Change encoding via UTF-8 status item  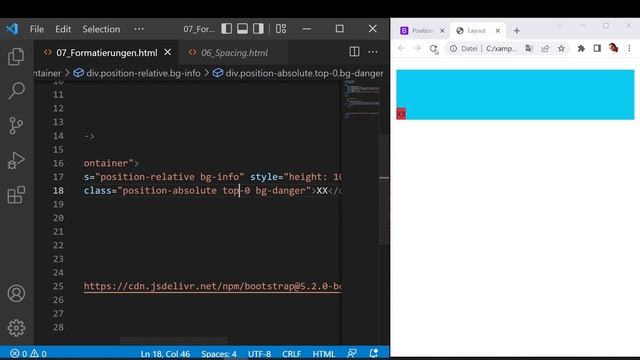[x=260, y=354]
